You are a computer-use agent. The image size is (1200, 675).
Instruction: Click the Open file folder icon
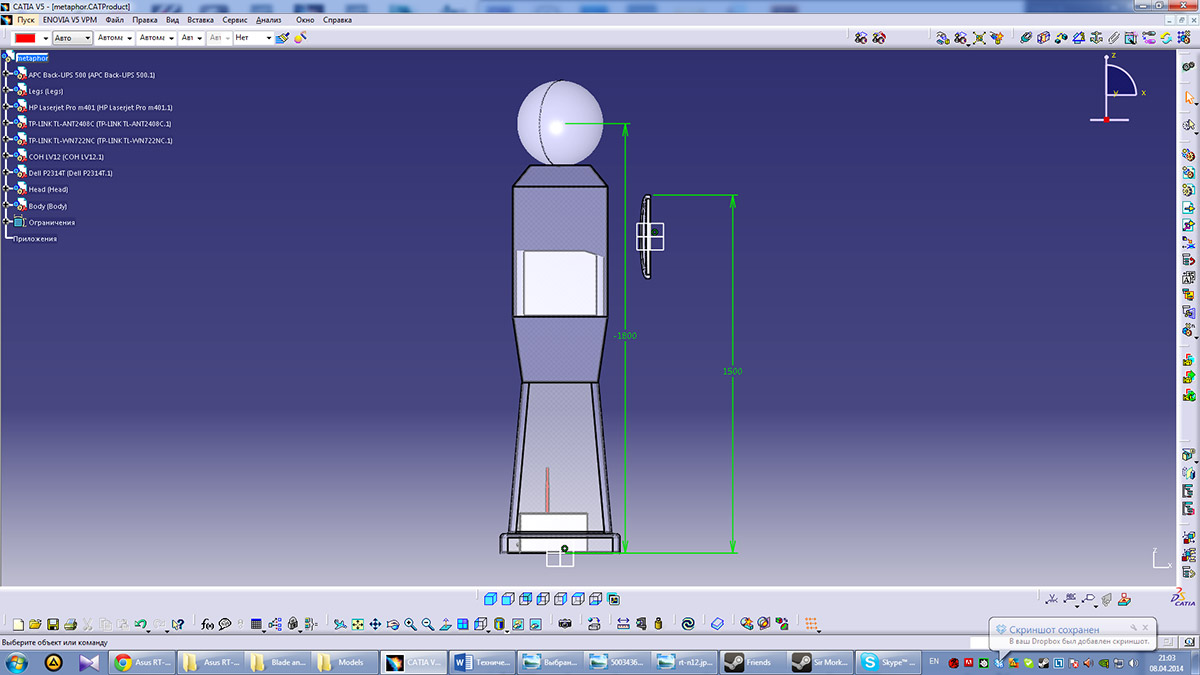[35, 624]
